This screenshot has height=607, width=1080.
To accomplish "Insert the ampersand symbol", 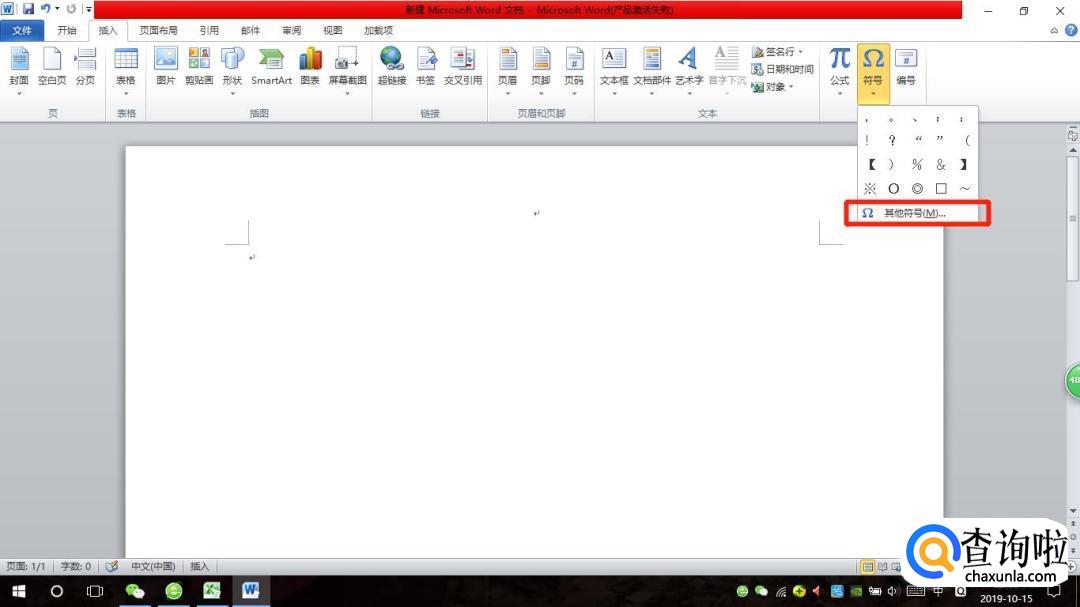I will pyautogui.click(x=941, y=165).
